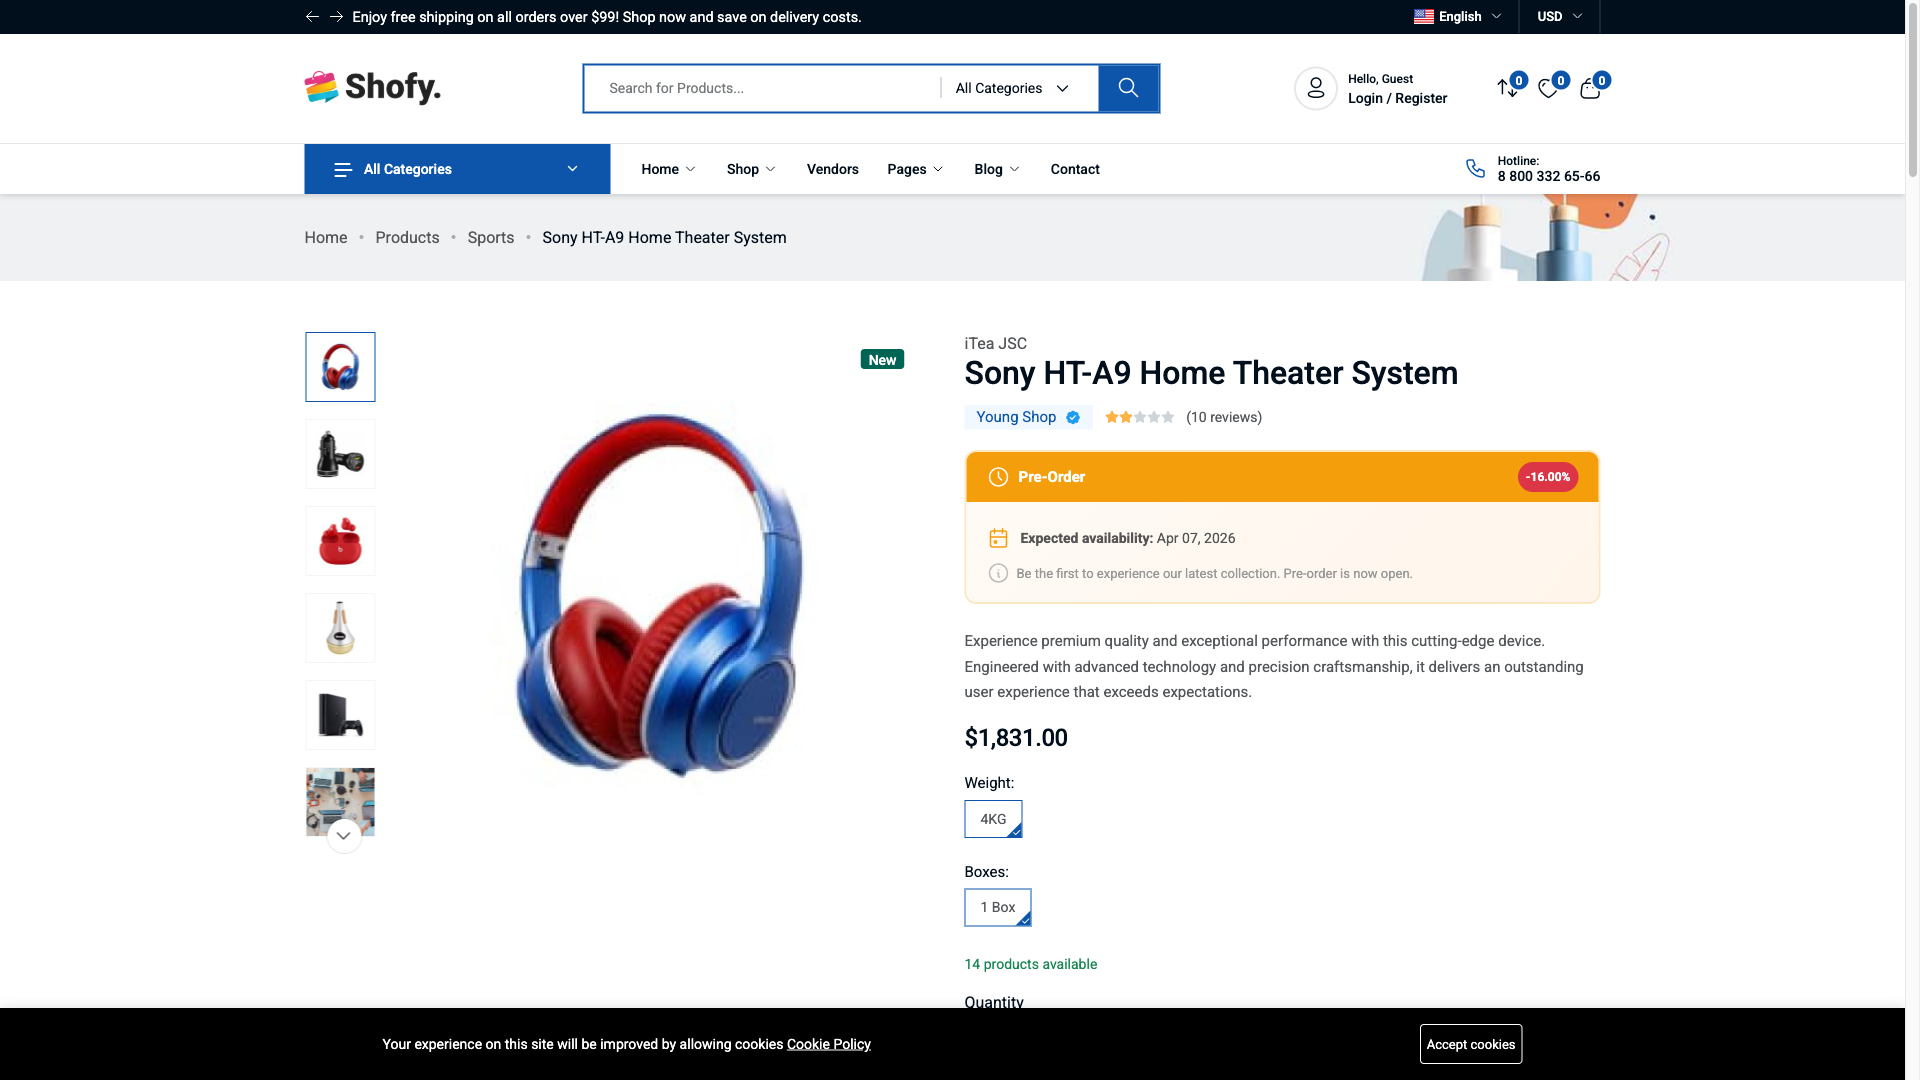
Task: Select the car charger product thumbnail
Action: coord(340,453)
